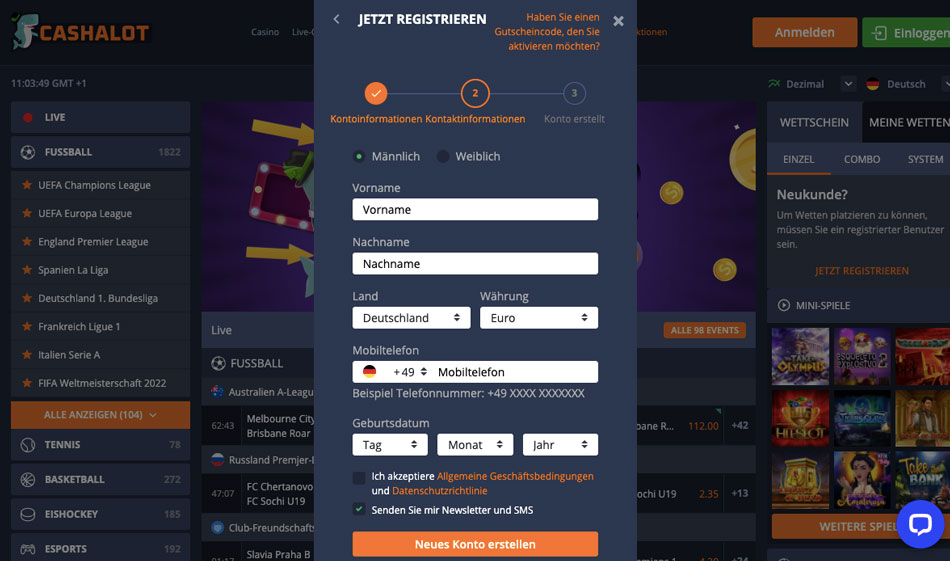Image resolution: width=950 pixels, height=561 pixels.
Task: Open the Land dropdown showing Deutschland
Action: click(411, 318)
